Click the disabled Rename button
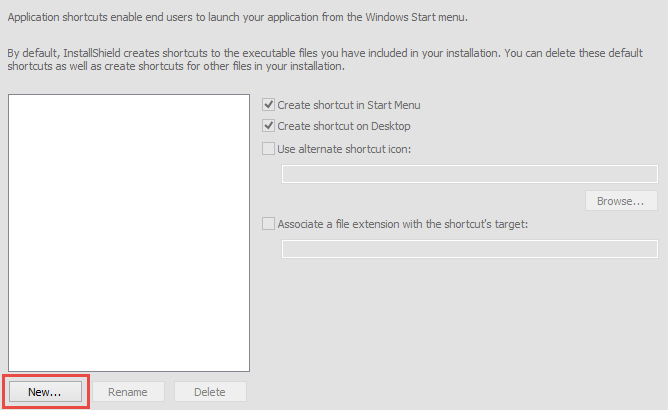 128,392
